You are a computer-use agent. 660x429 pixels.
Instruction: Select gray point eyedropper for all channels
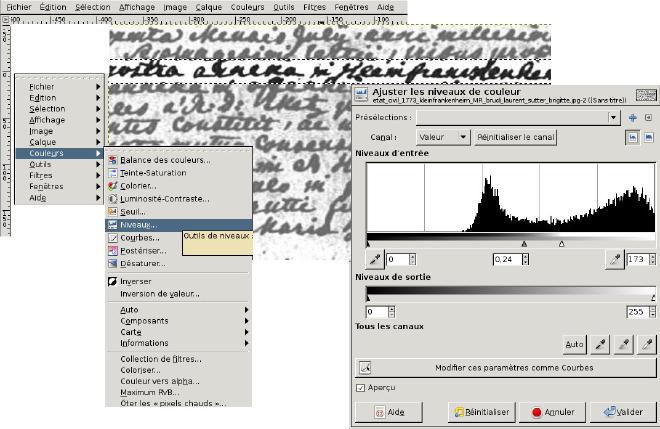(x=624, y=344)
